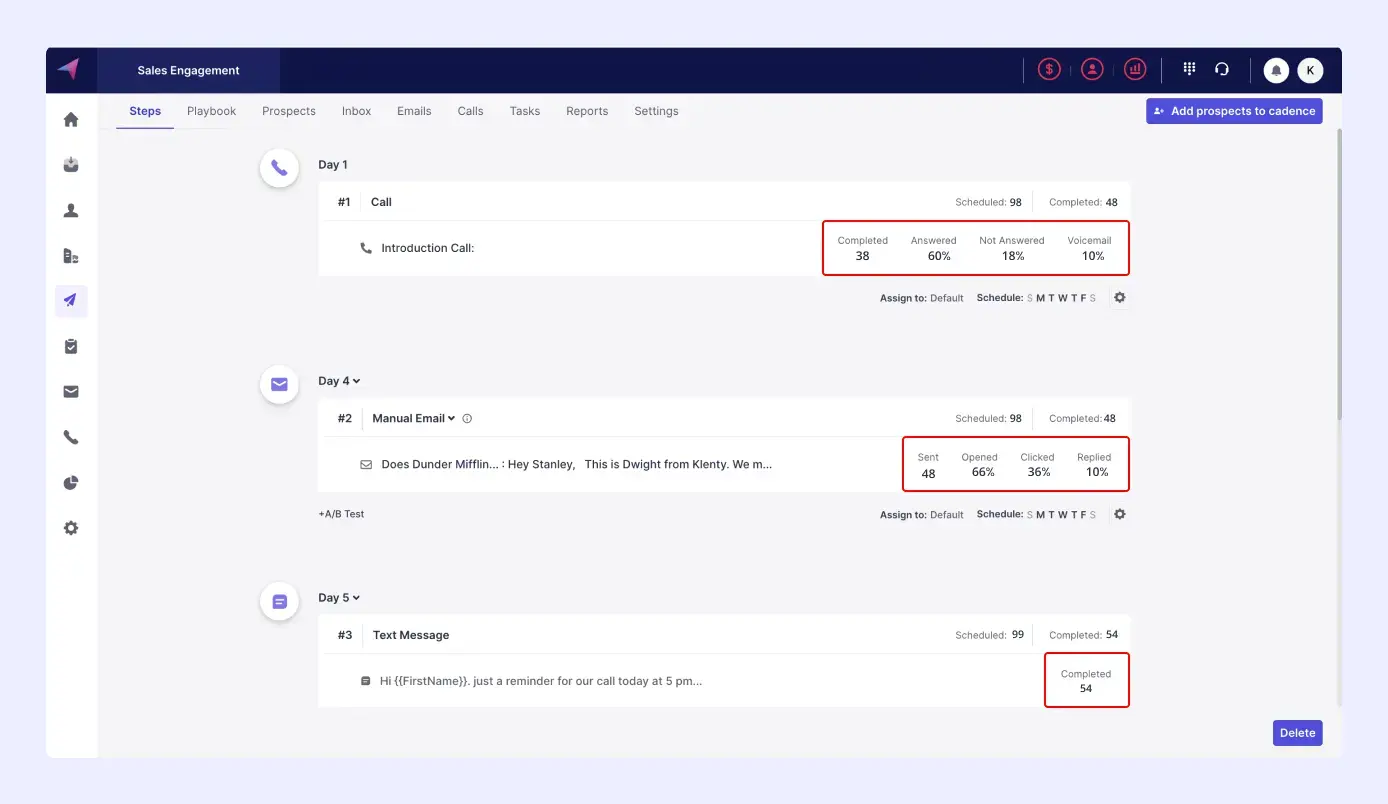
Task: Open the dialpad grid icon
Action: 1189,69
